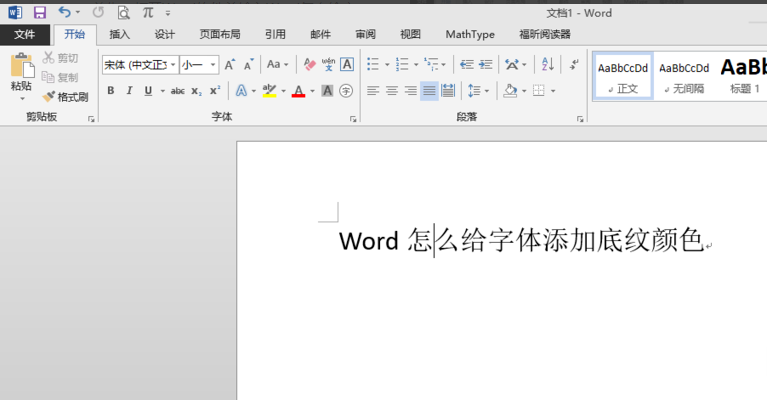Align text left

point(373,90)
